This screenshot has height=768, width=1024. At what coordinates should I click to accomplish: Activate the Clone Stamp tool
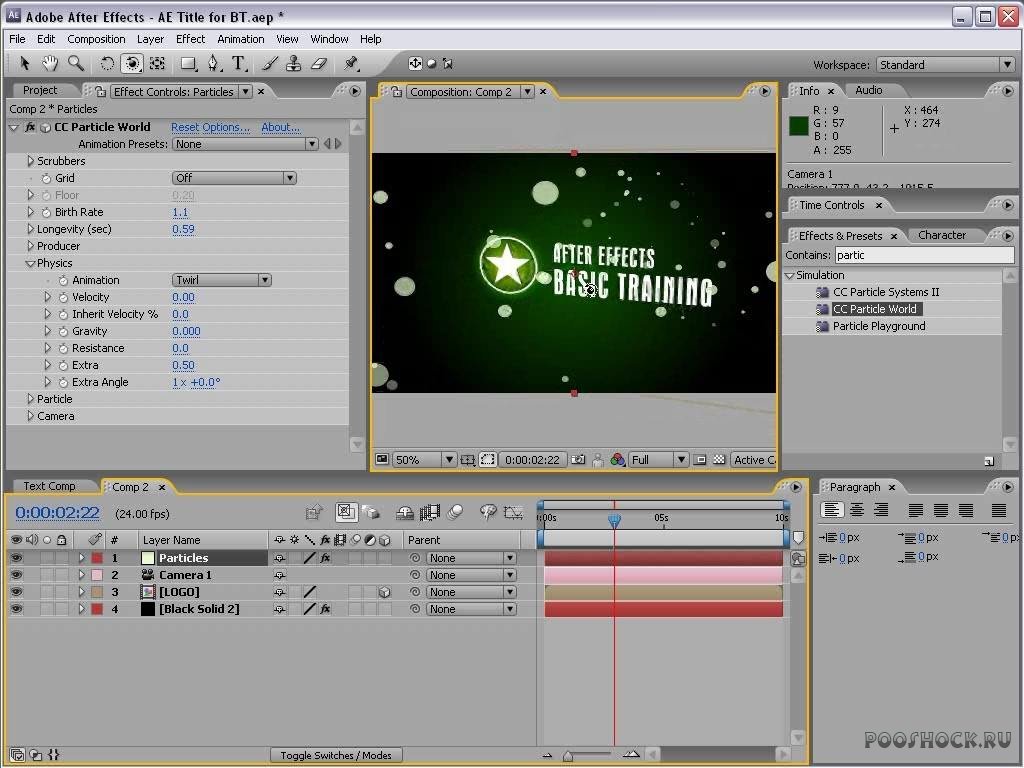294,64
